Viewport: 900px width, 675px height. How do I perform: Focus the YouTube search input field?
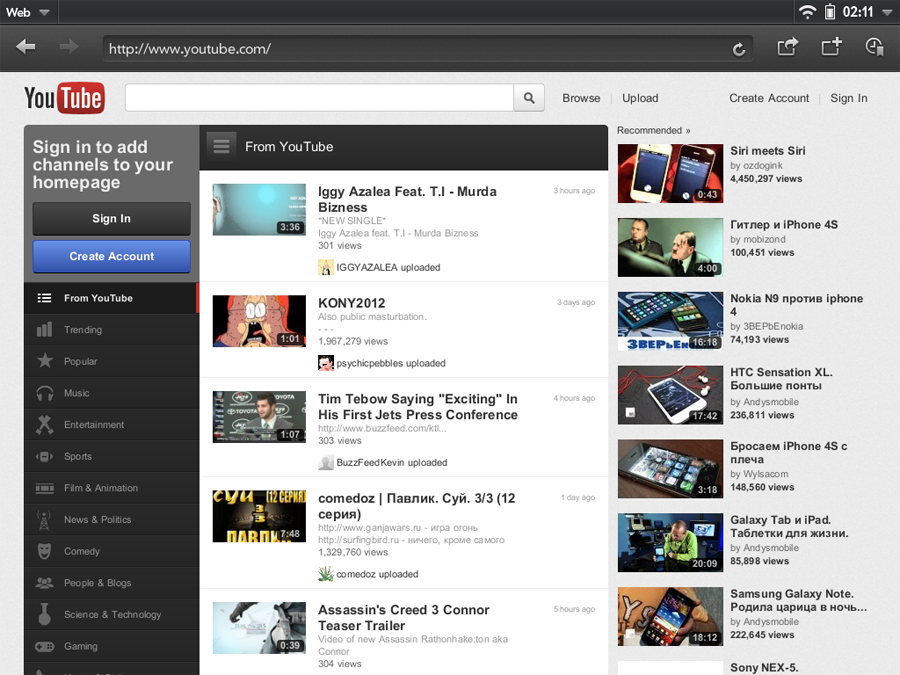click(319, 98)
